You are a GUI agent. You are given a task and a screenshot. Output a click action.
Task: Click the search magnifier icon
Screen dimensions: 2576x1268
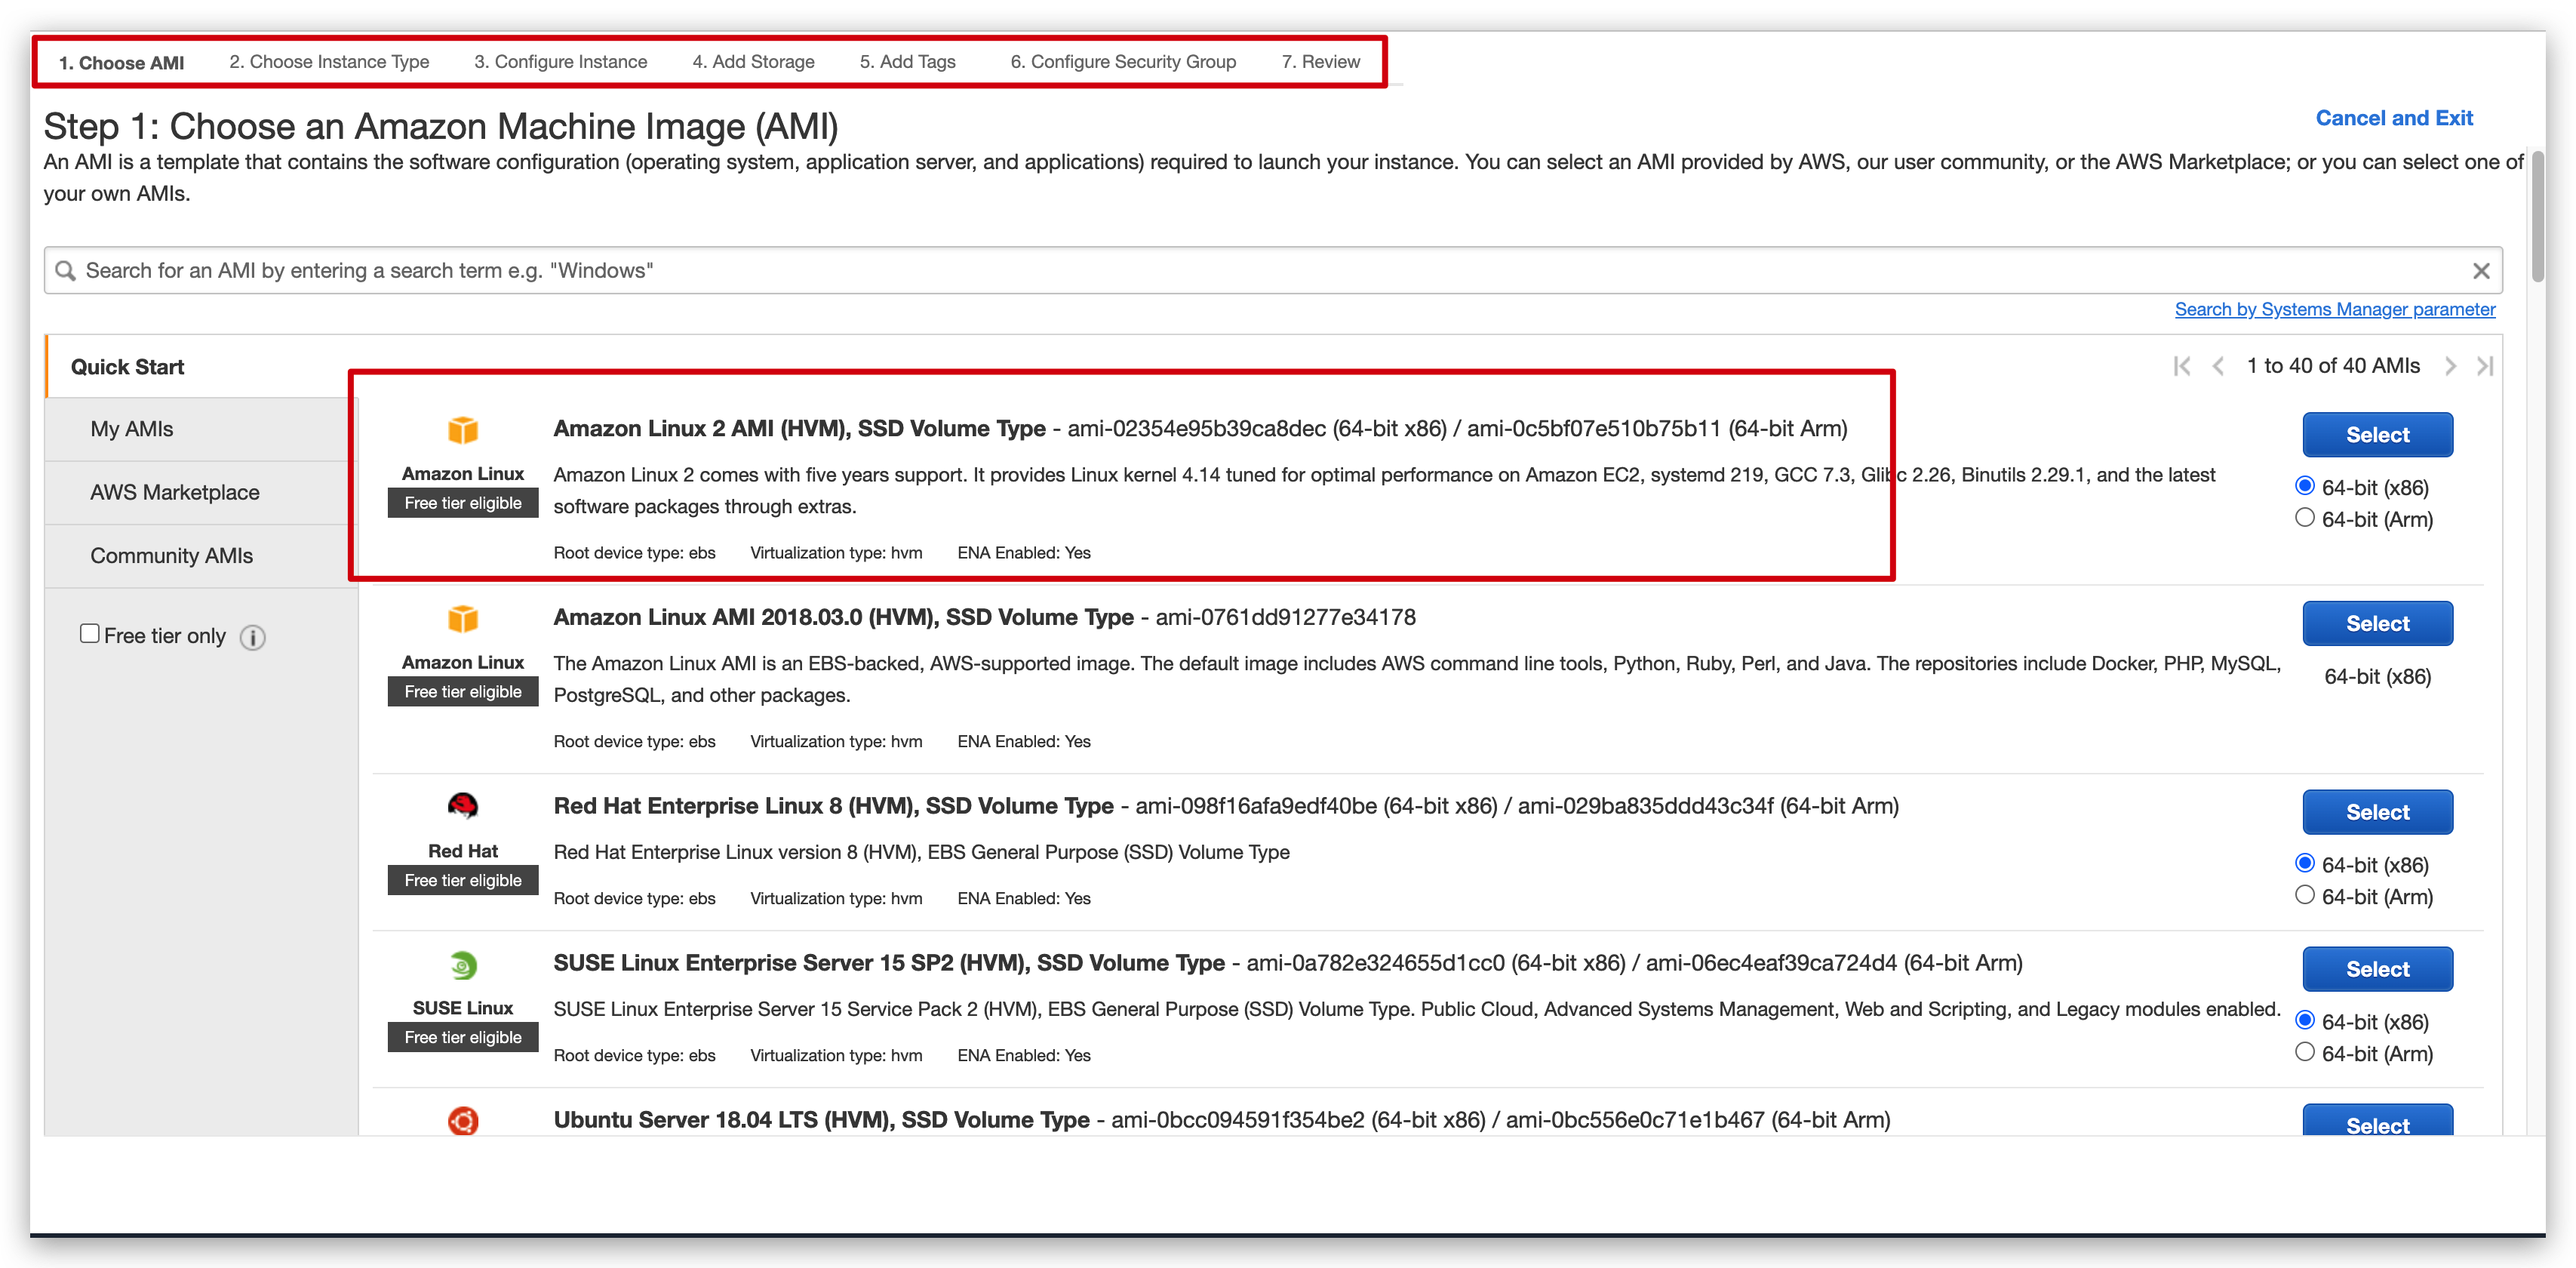tap(65, 271)
